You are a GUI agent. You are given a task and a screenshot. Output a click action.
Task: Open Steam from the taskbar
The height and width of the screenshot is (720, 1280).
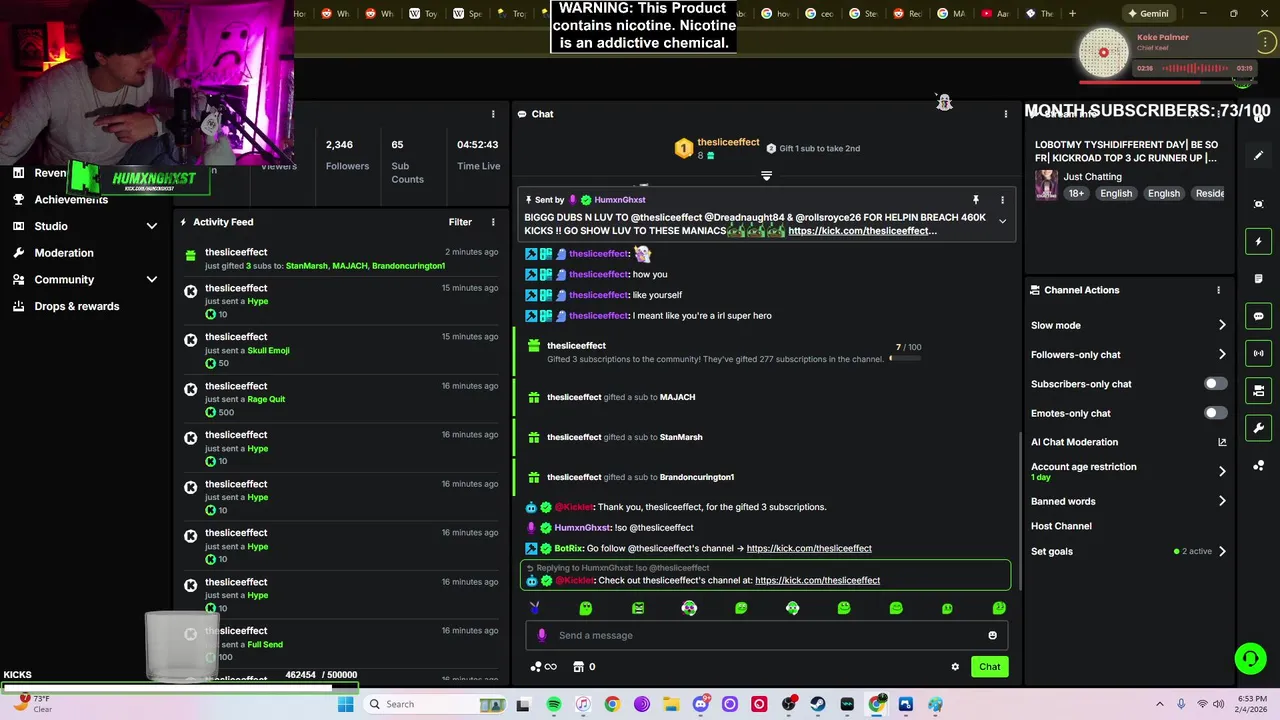tap(818, 704)
